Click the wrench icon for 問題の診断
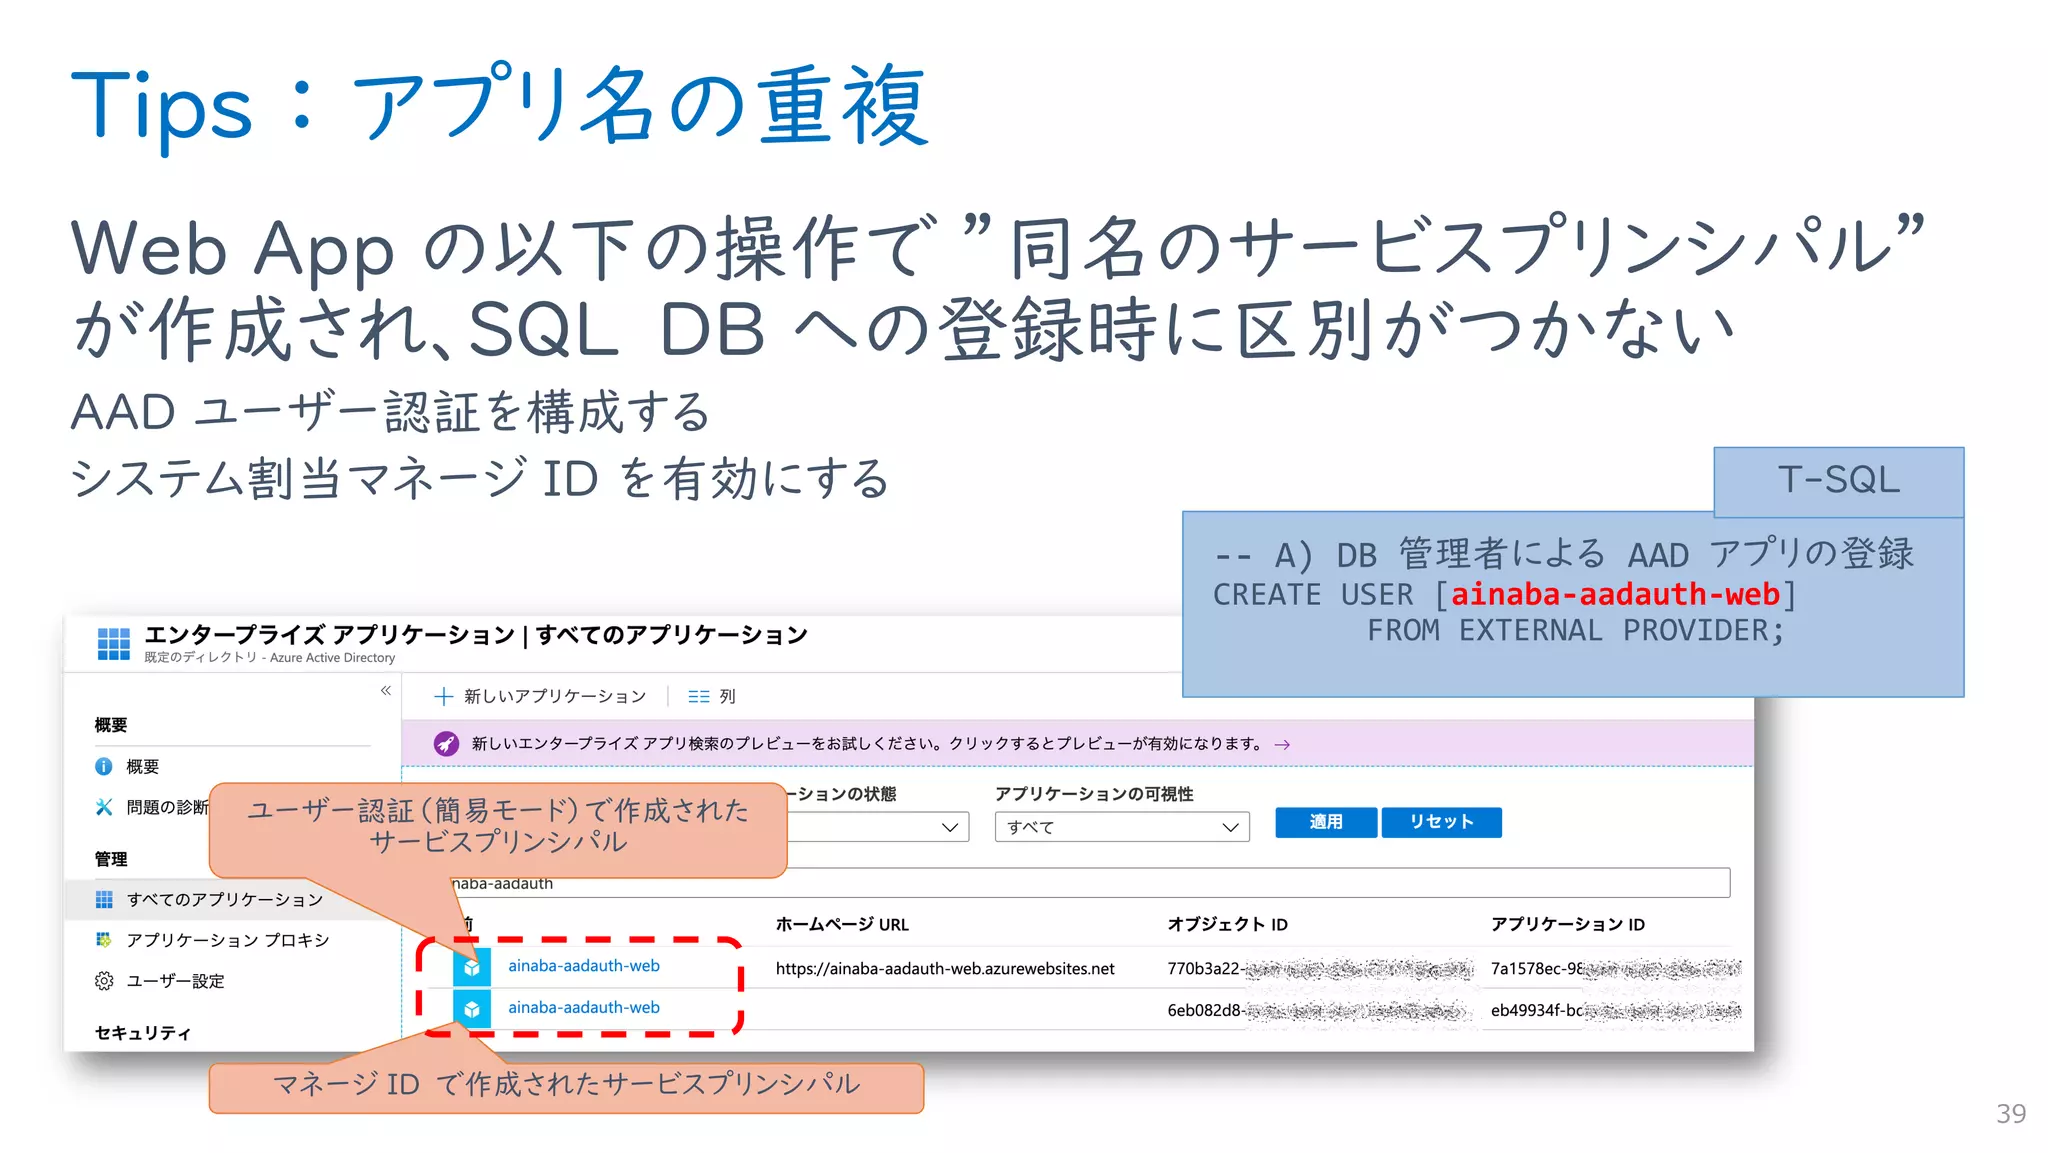This screenshot has width=2048, height=1153. coord(104,807)
